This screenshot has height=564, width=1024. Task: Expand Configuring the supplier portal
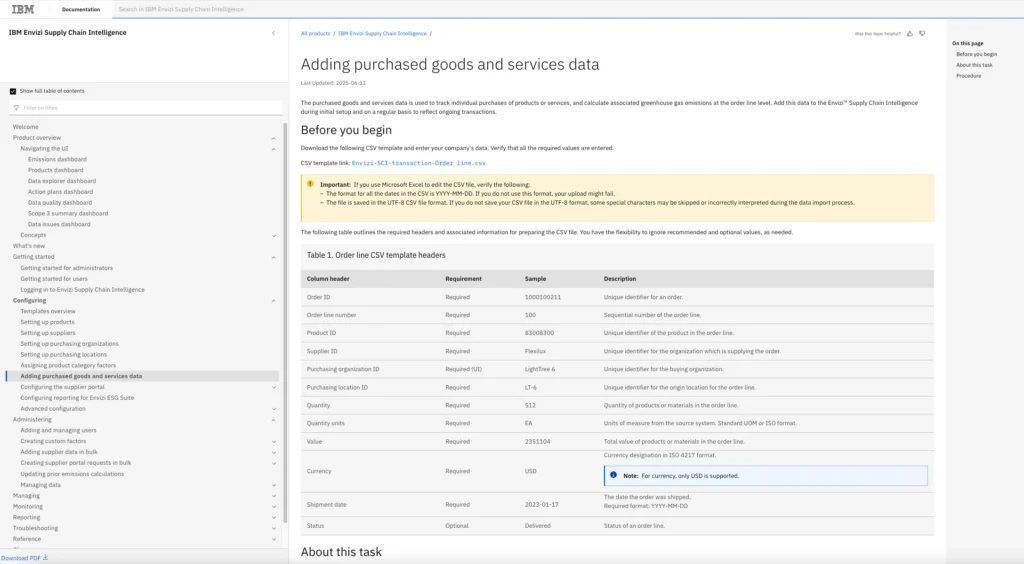coord(274,387)
